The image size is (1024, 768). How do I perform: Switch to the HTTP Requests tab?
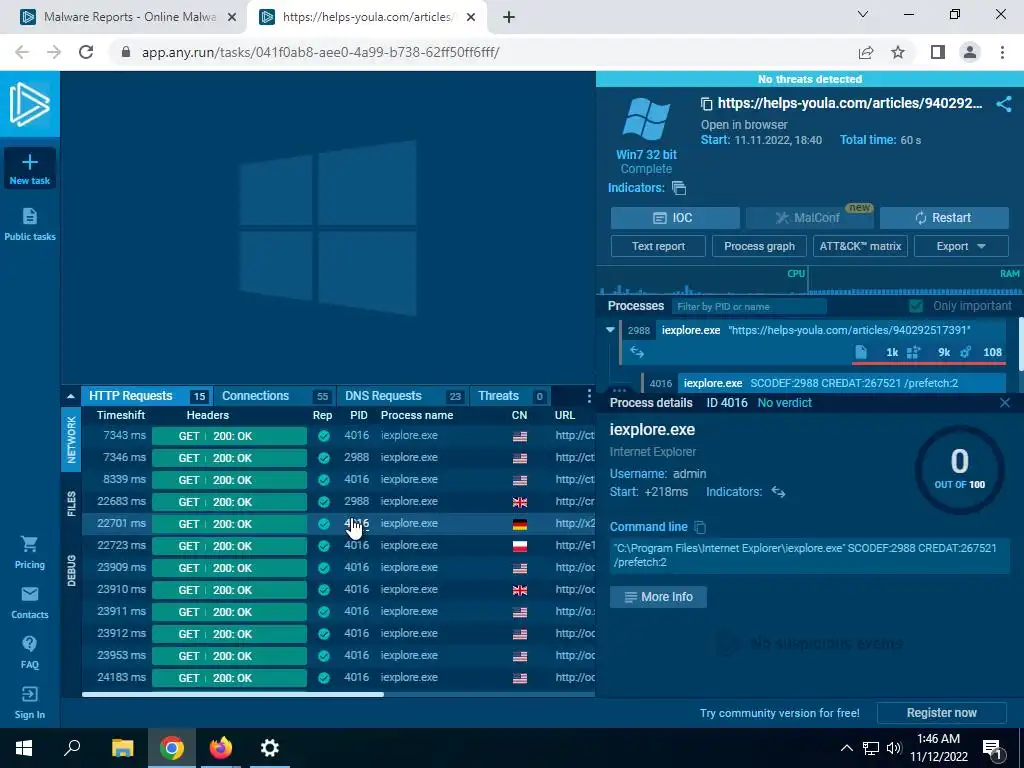click(x=146, y=396)
